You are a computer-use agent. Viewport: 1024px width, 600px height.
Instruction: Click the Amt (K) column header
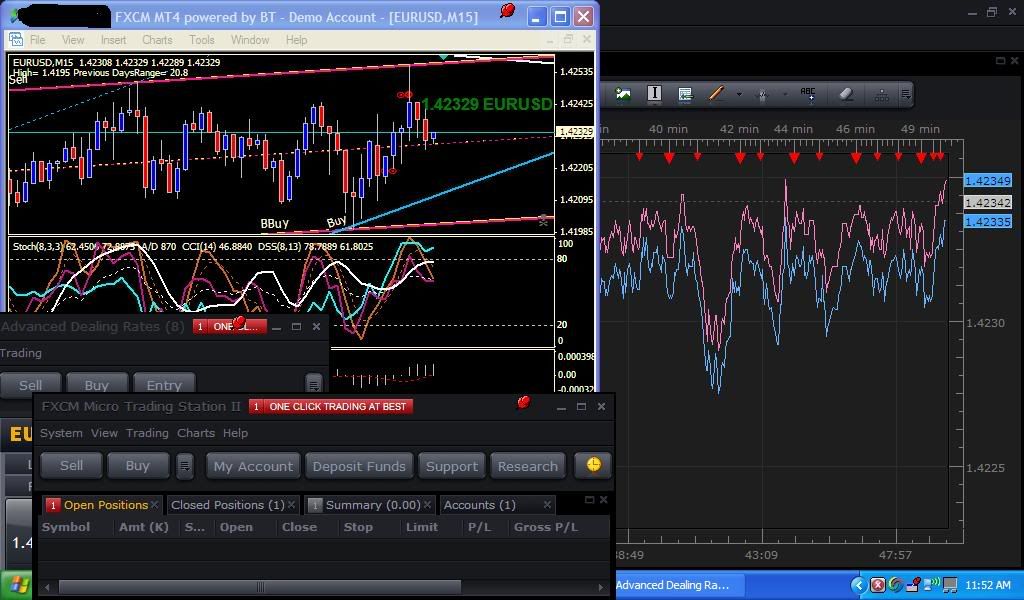(144, 527)
